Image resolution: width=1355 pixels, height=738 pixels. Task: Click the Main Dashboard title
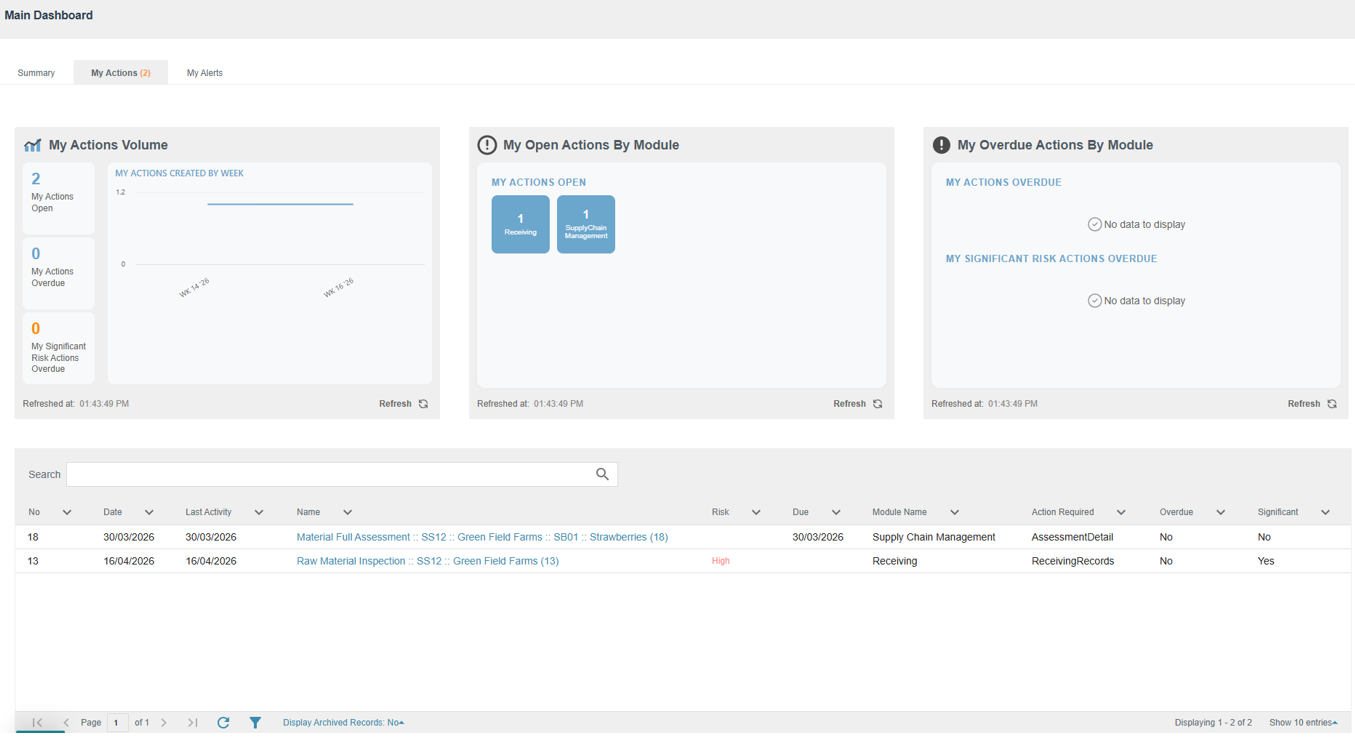point(49,15)
